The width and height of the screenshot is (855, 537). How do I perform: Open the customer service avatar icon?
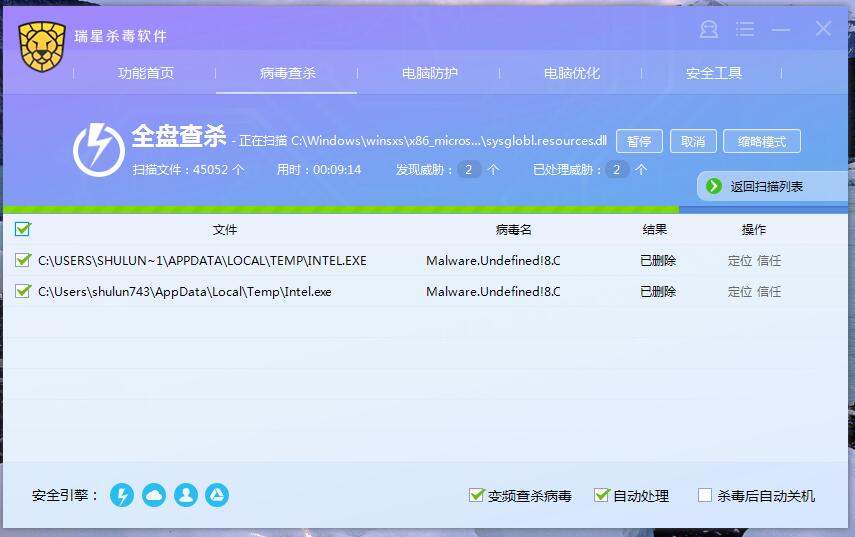coord(709,29)
